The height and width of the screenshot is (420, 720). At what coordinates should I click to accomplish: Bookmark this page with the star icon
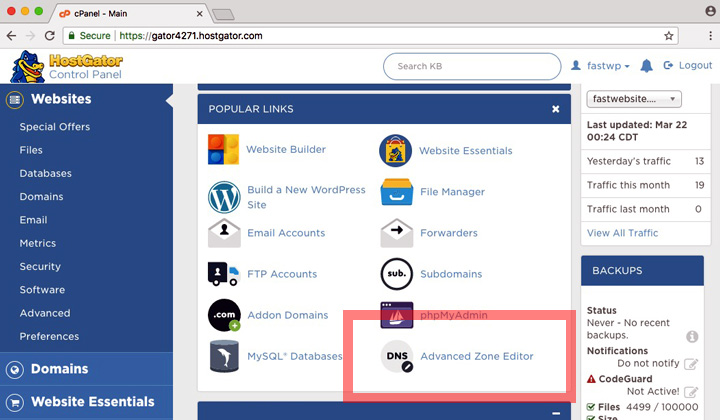[x=669, y=36]
